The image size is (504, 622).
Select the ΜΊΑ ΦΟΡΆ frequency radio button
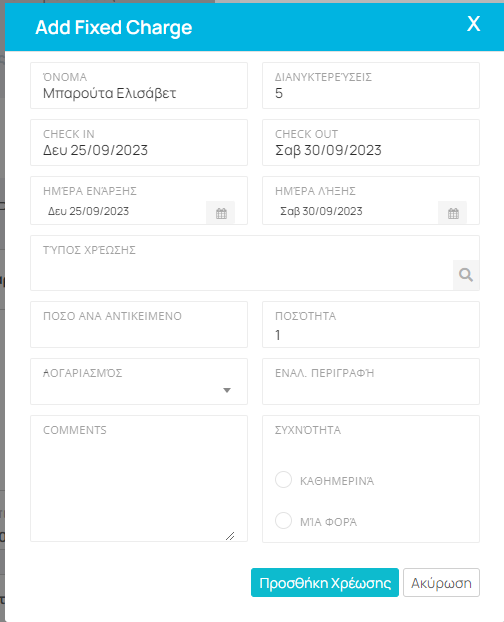284,520
